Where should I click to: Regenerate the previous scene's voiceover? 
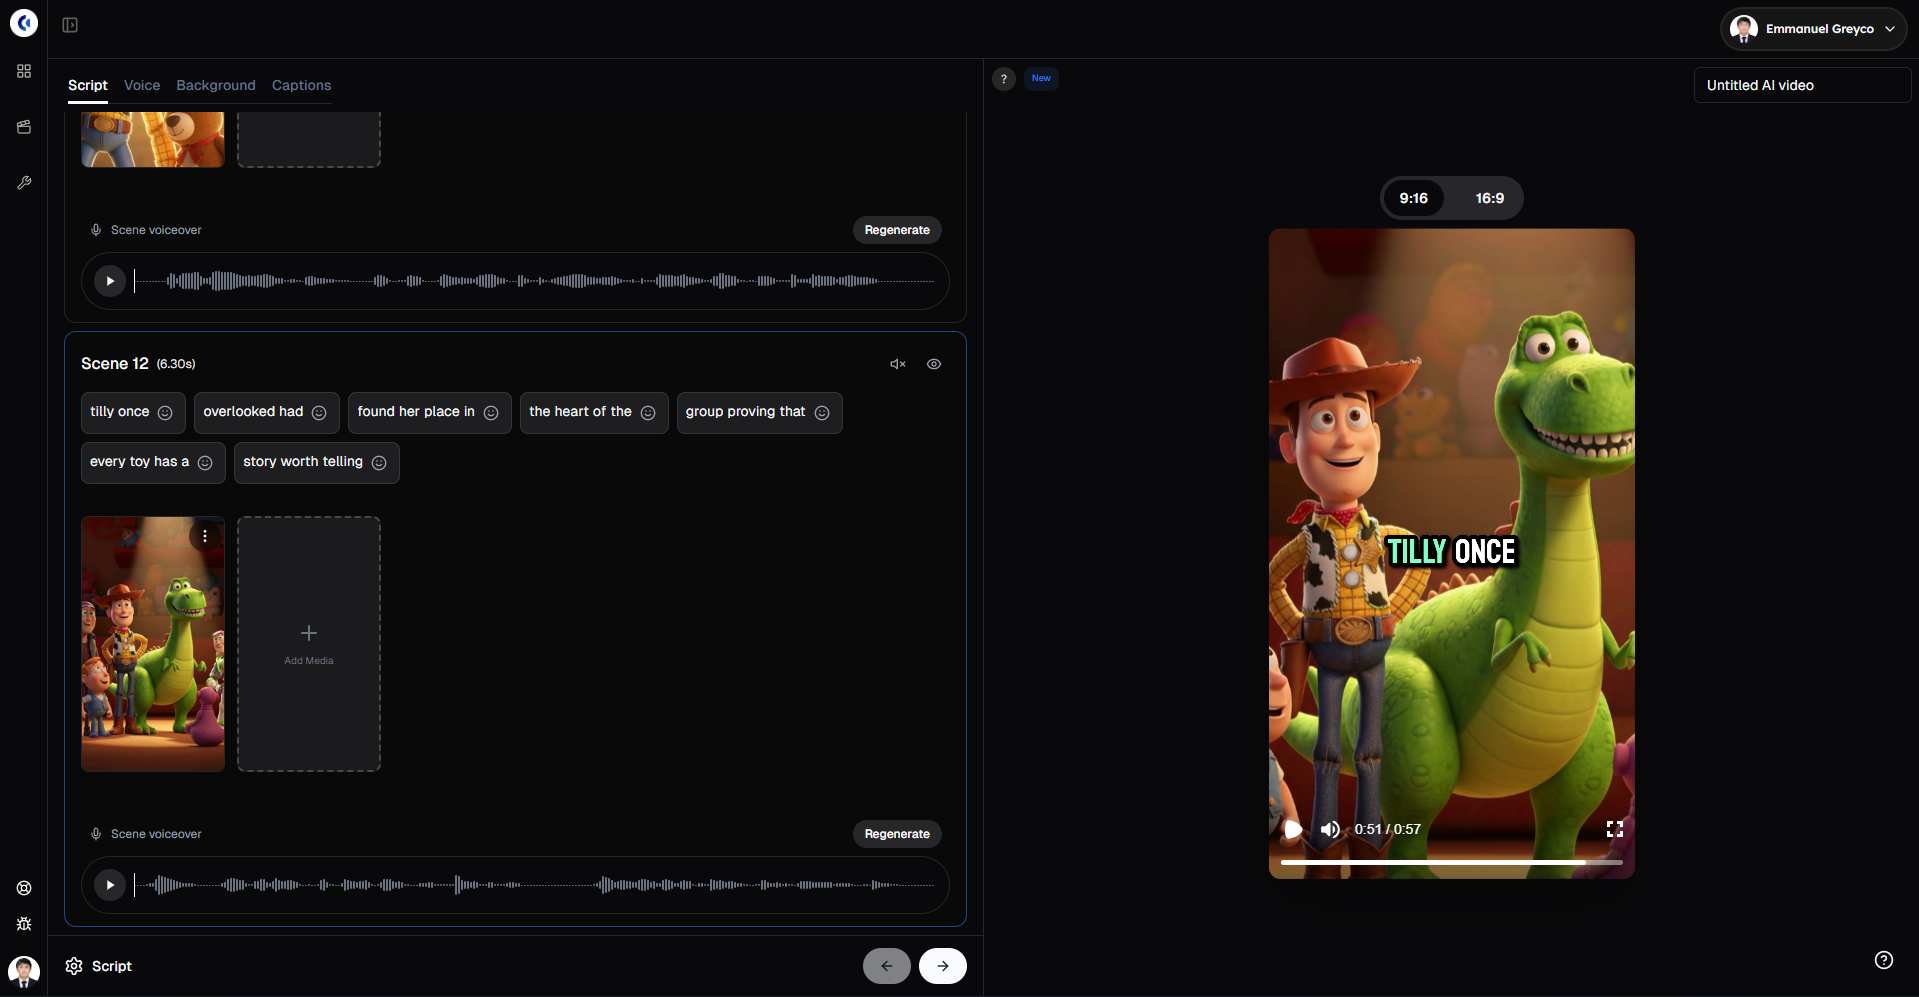tap(897, 230)
